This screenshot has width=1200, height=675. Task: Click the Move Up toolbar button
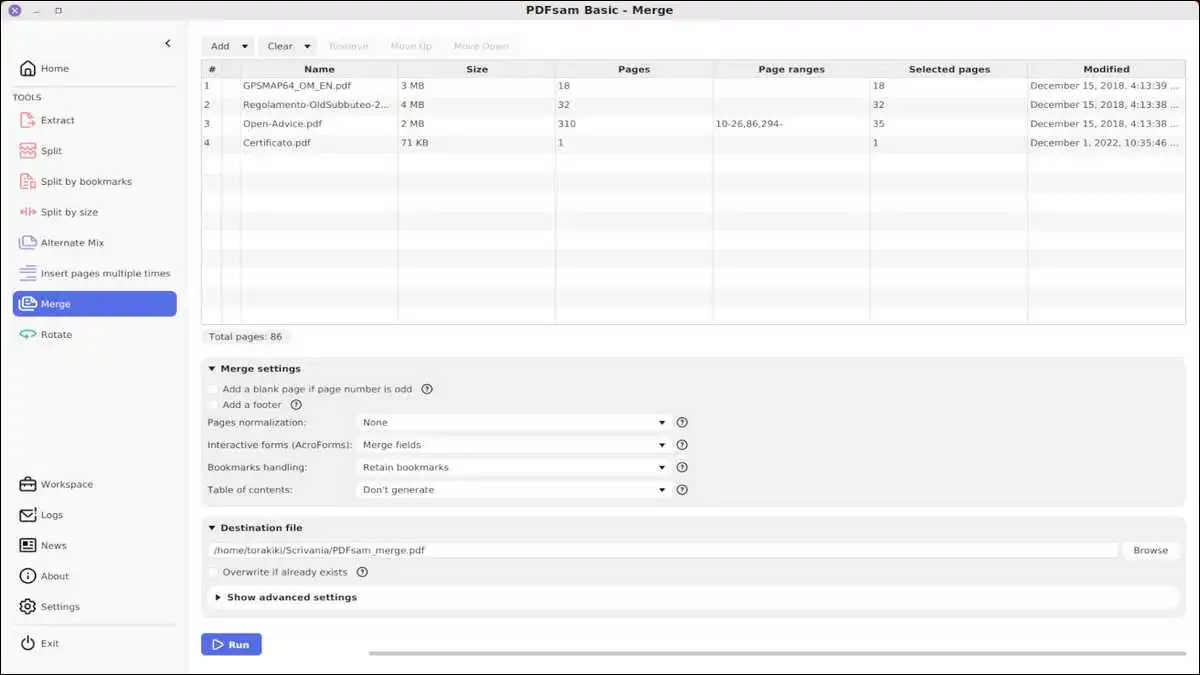click(411, 46)
